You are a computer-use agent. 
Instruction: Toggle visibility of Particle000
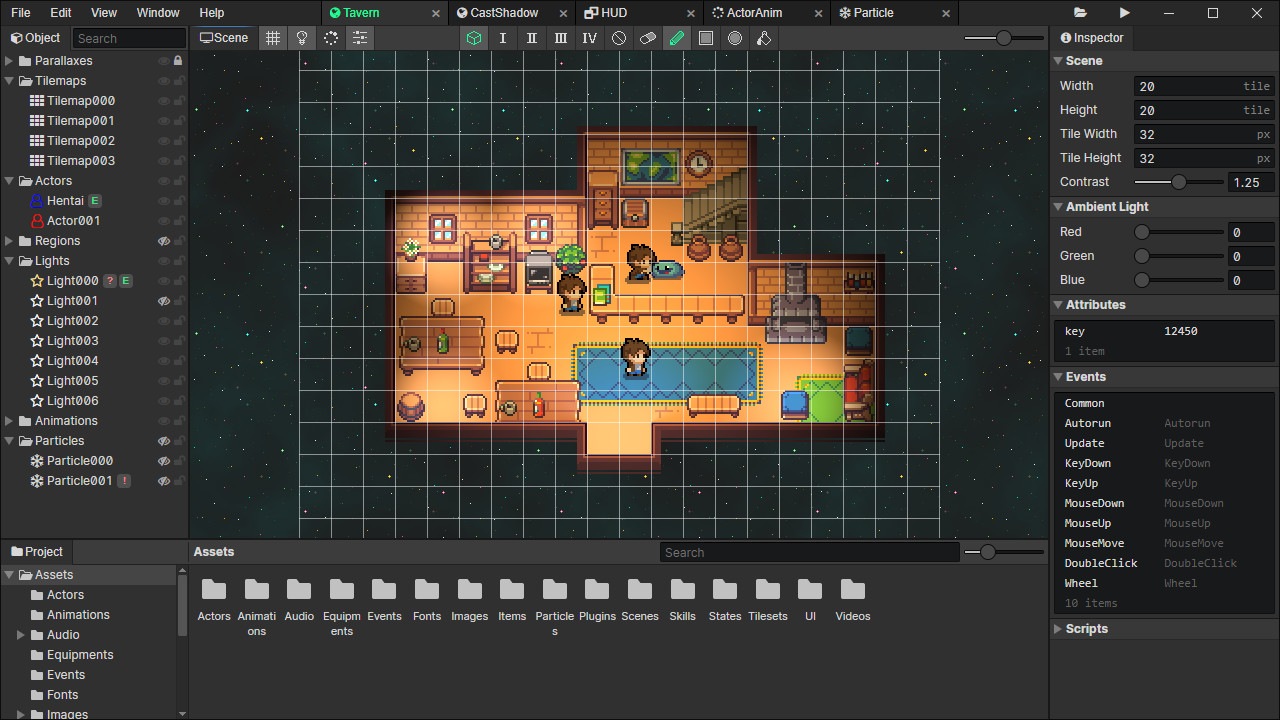(x=166, y=460)
